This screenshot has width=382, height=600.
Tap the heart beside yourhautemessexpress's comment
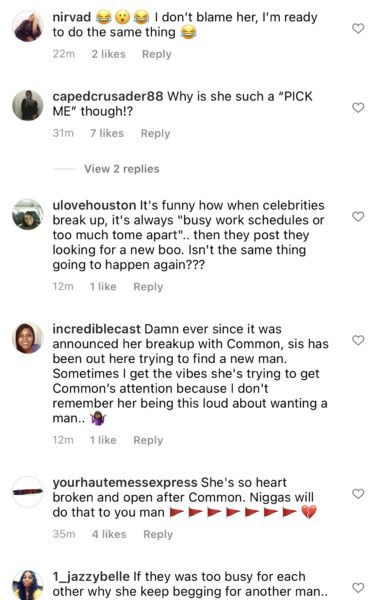click(358, 494)
